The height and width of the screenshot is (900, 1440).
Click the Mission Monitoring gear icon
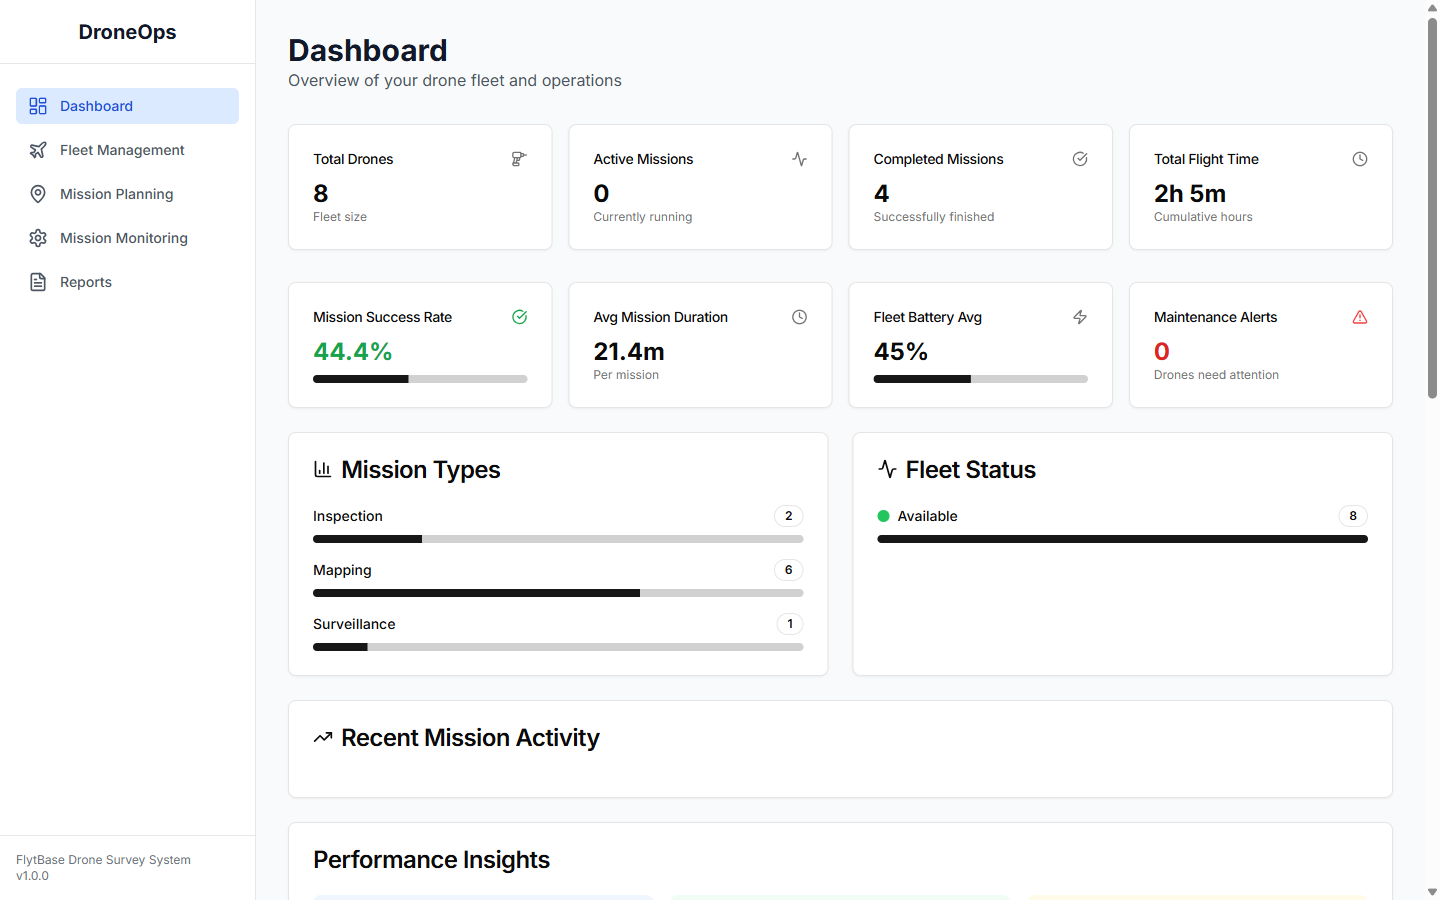(x=38, y=238)
